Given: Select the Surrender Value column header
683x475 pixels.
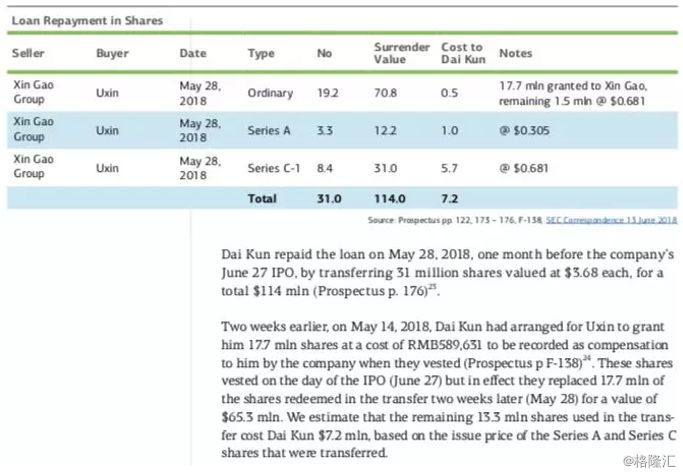Looking at the screenshot, I should point(401,53).
